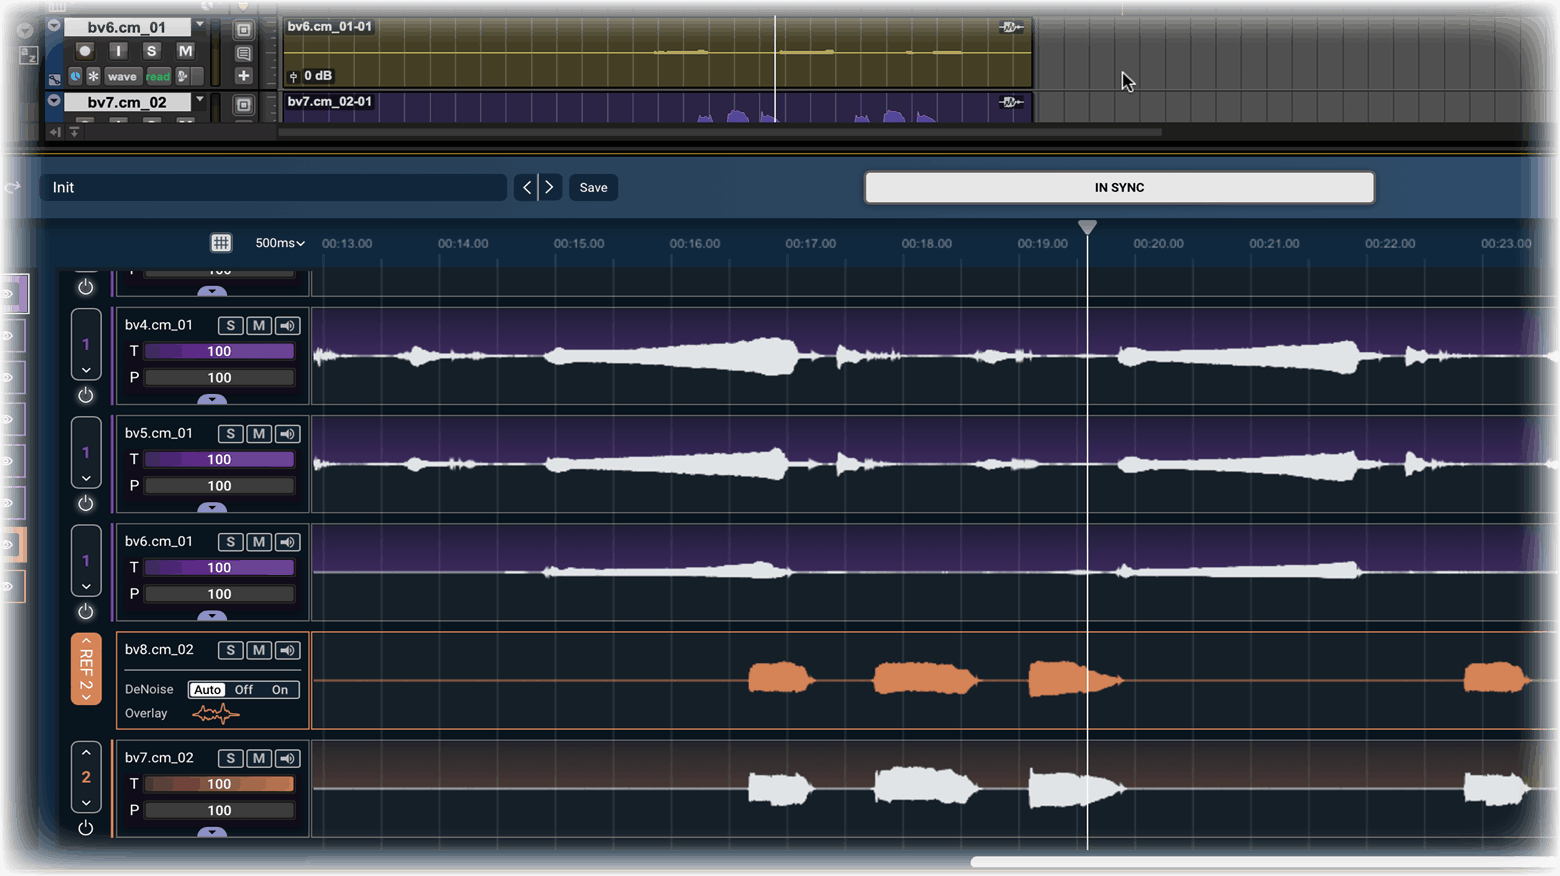
Task: Solo the bv5.cm_01 track in plugin
Action: point(230,433)
